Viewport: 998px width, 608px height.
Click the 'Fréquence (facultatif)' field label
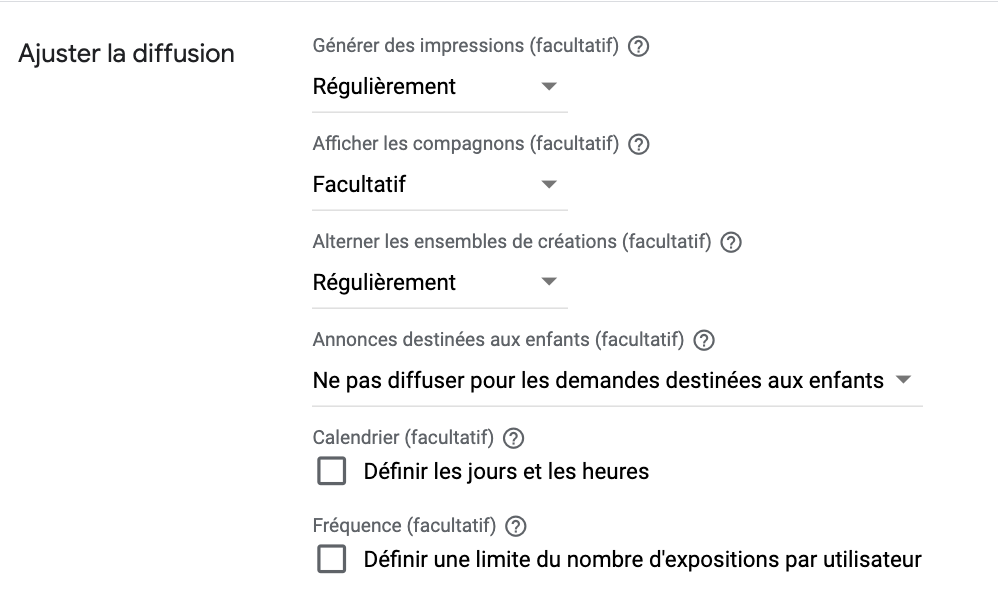pyautogui.click(x=404, y=526)
